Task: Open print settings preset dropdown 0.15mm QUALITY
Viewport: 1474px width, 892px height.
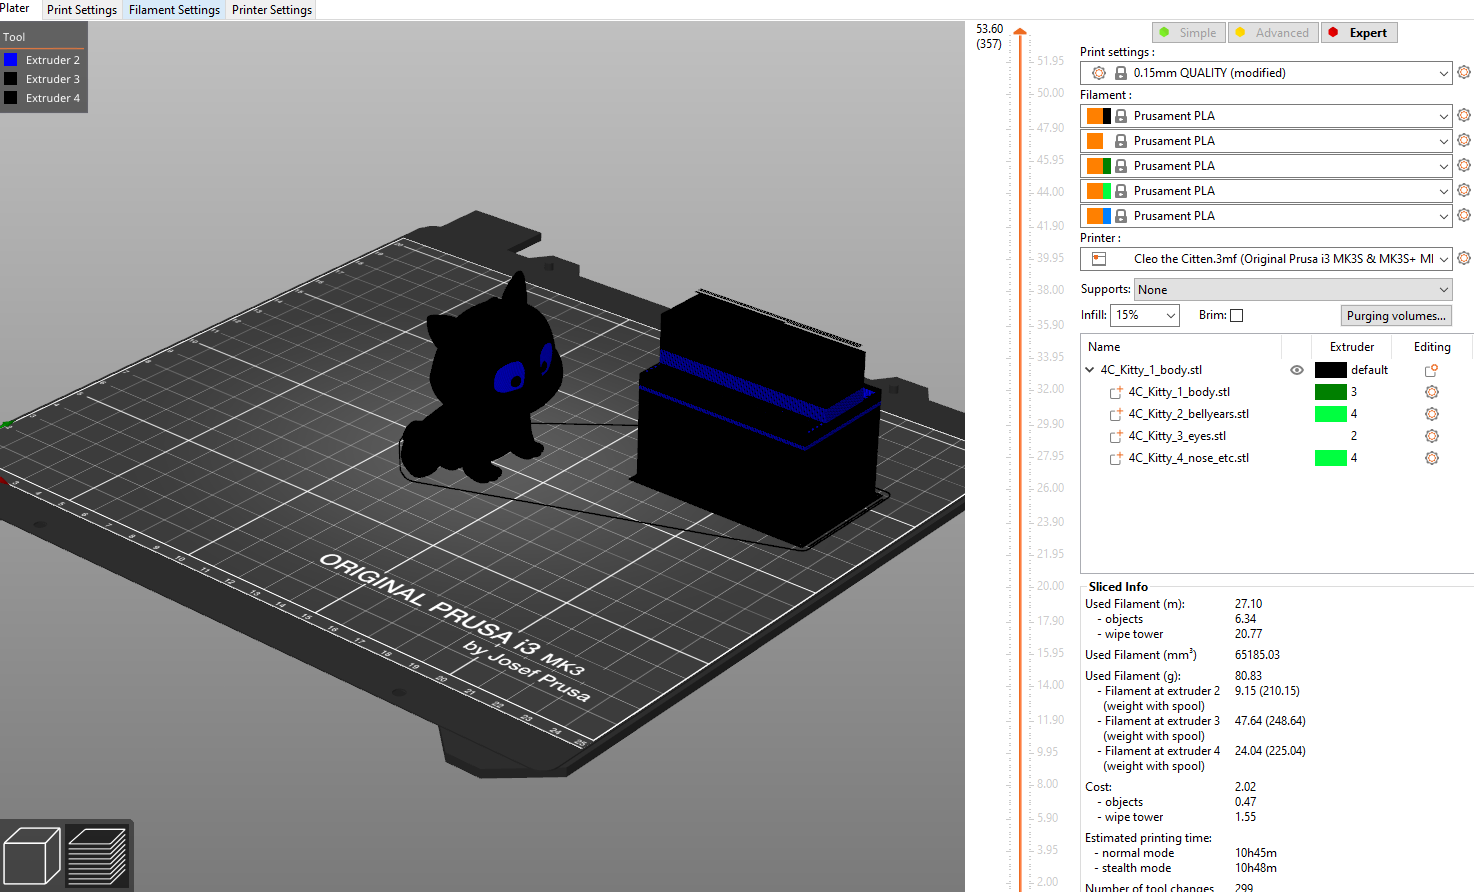Action: tap(1266, 73)
